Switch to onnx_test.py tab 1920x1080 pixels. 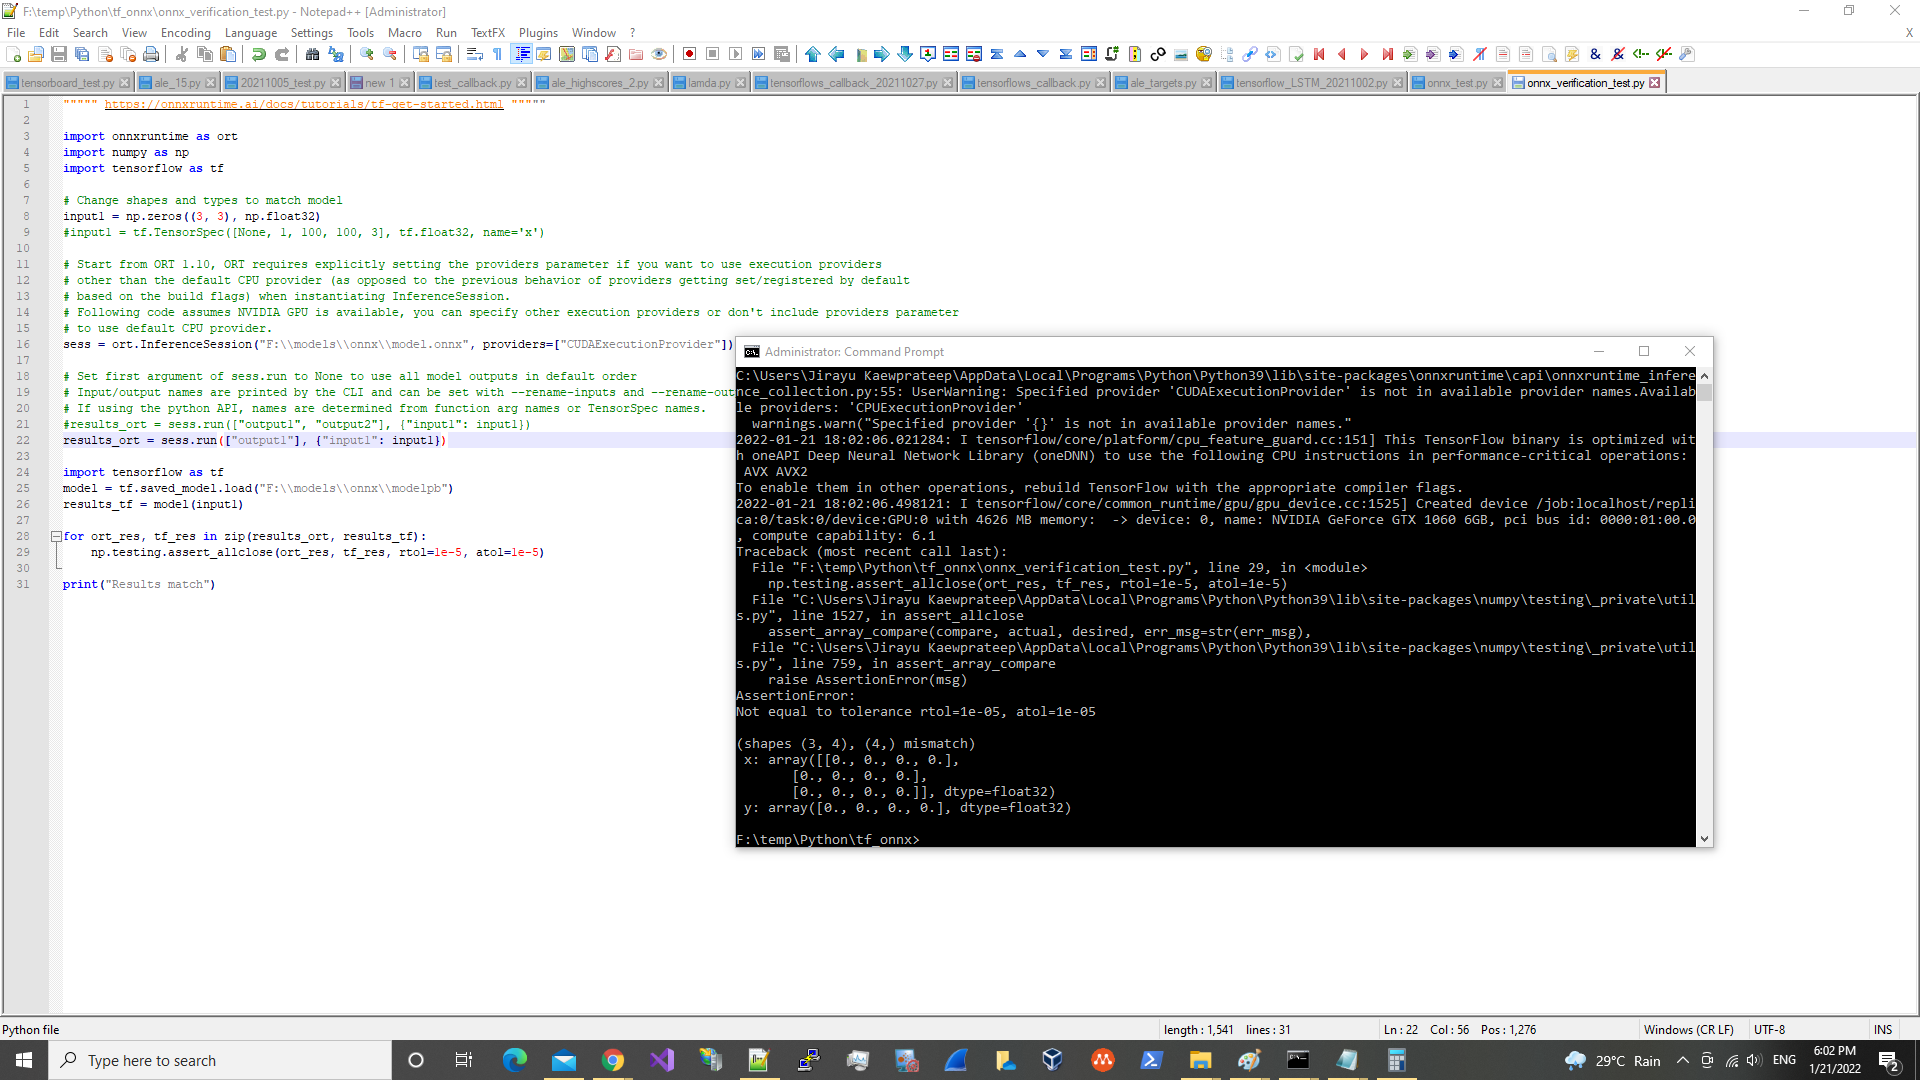pyautogui.click(x=1456, y=83)
